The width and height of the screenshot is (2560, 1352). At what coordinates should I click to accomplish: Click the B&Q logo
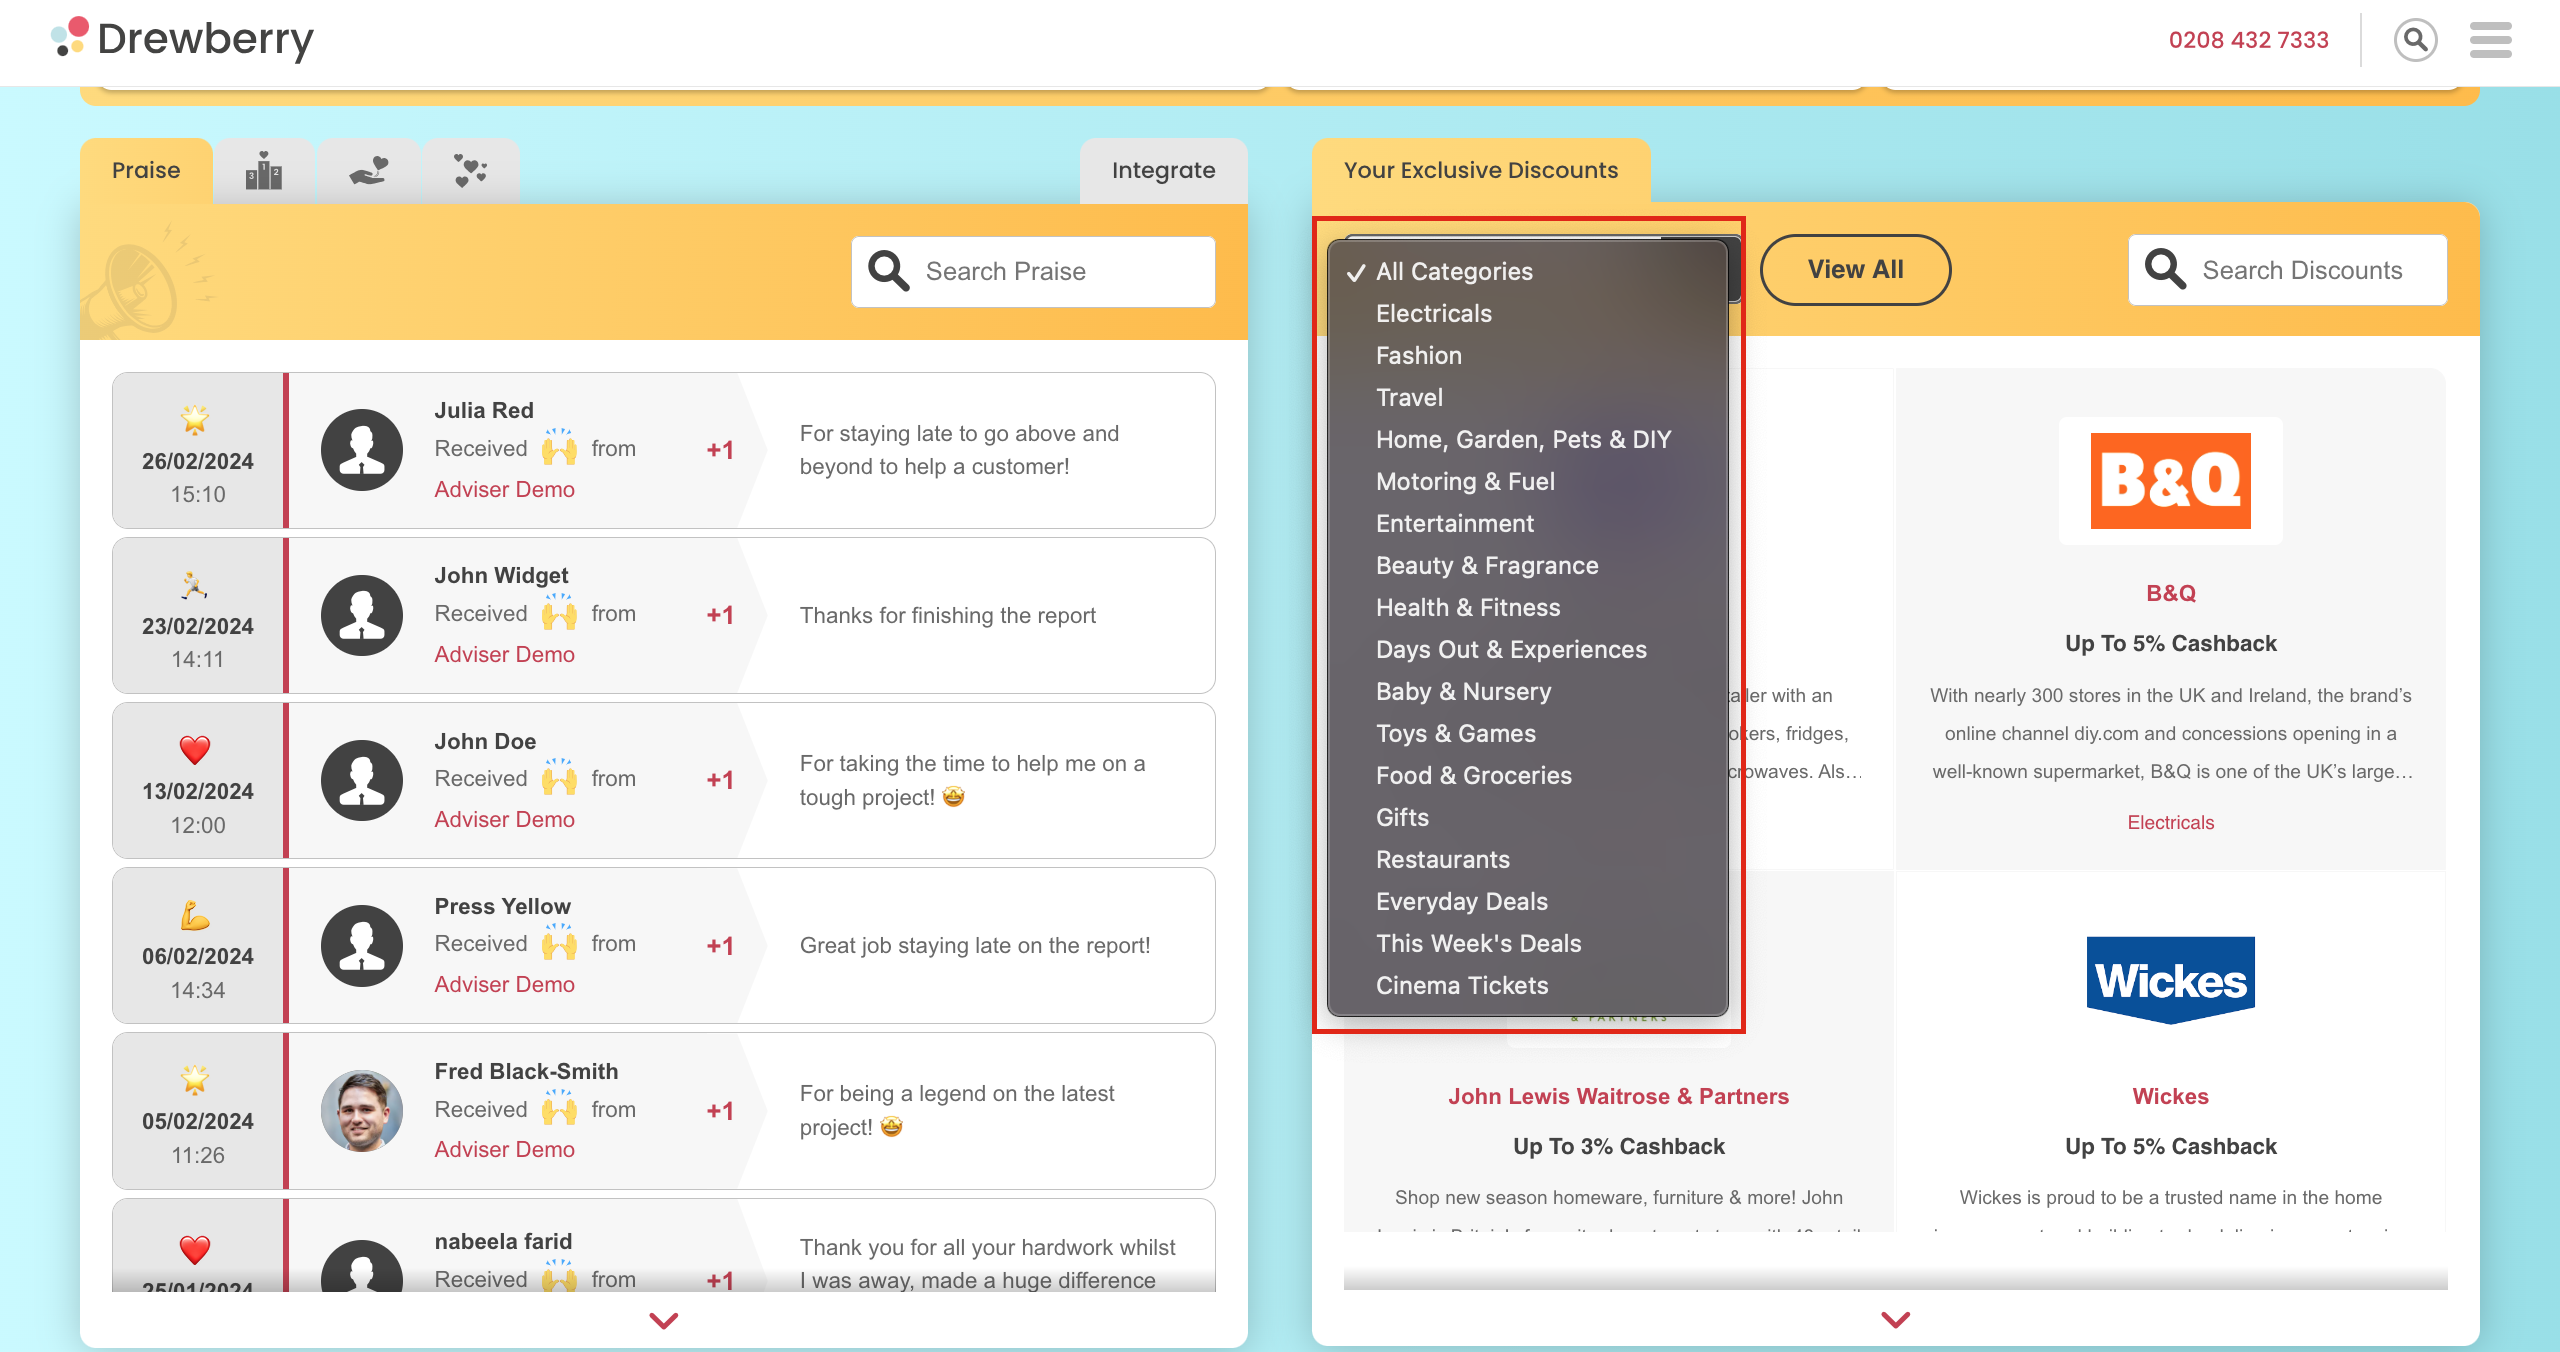pyautogui.click(x=2171, y=481)
